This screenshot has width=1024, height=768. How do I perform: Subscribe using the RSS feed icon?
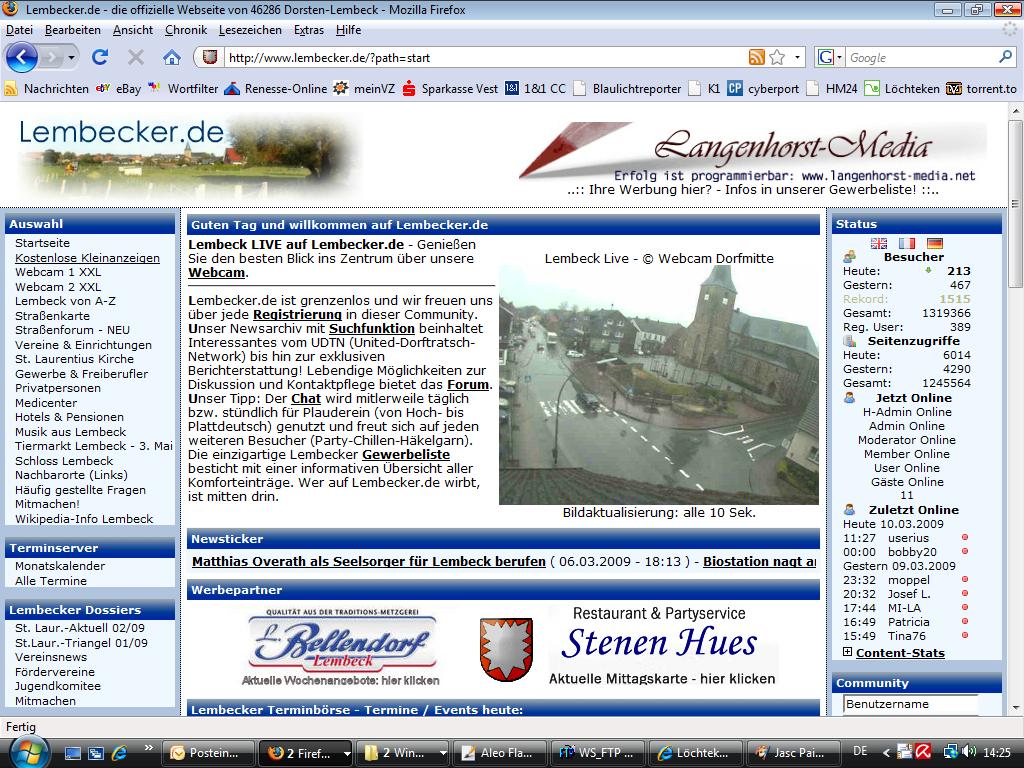click(756, 57)
